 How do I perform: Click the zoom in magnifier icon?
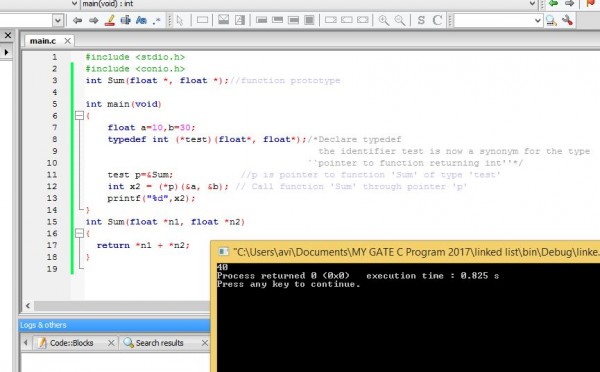click(x=383, y=20)
